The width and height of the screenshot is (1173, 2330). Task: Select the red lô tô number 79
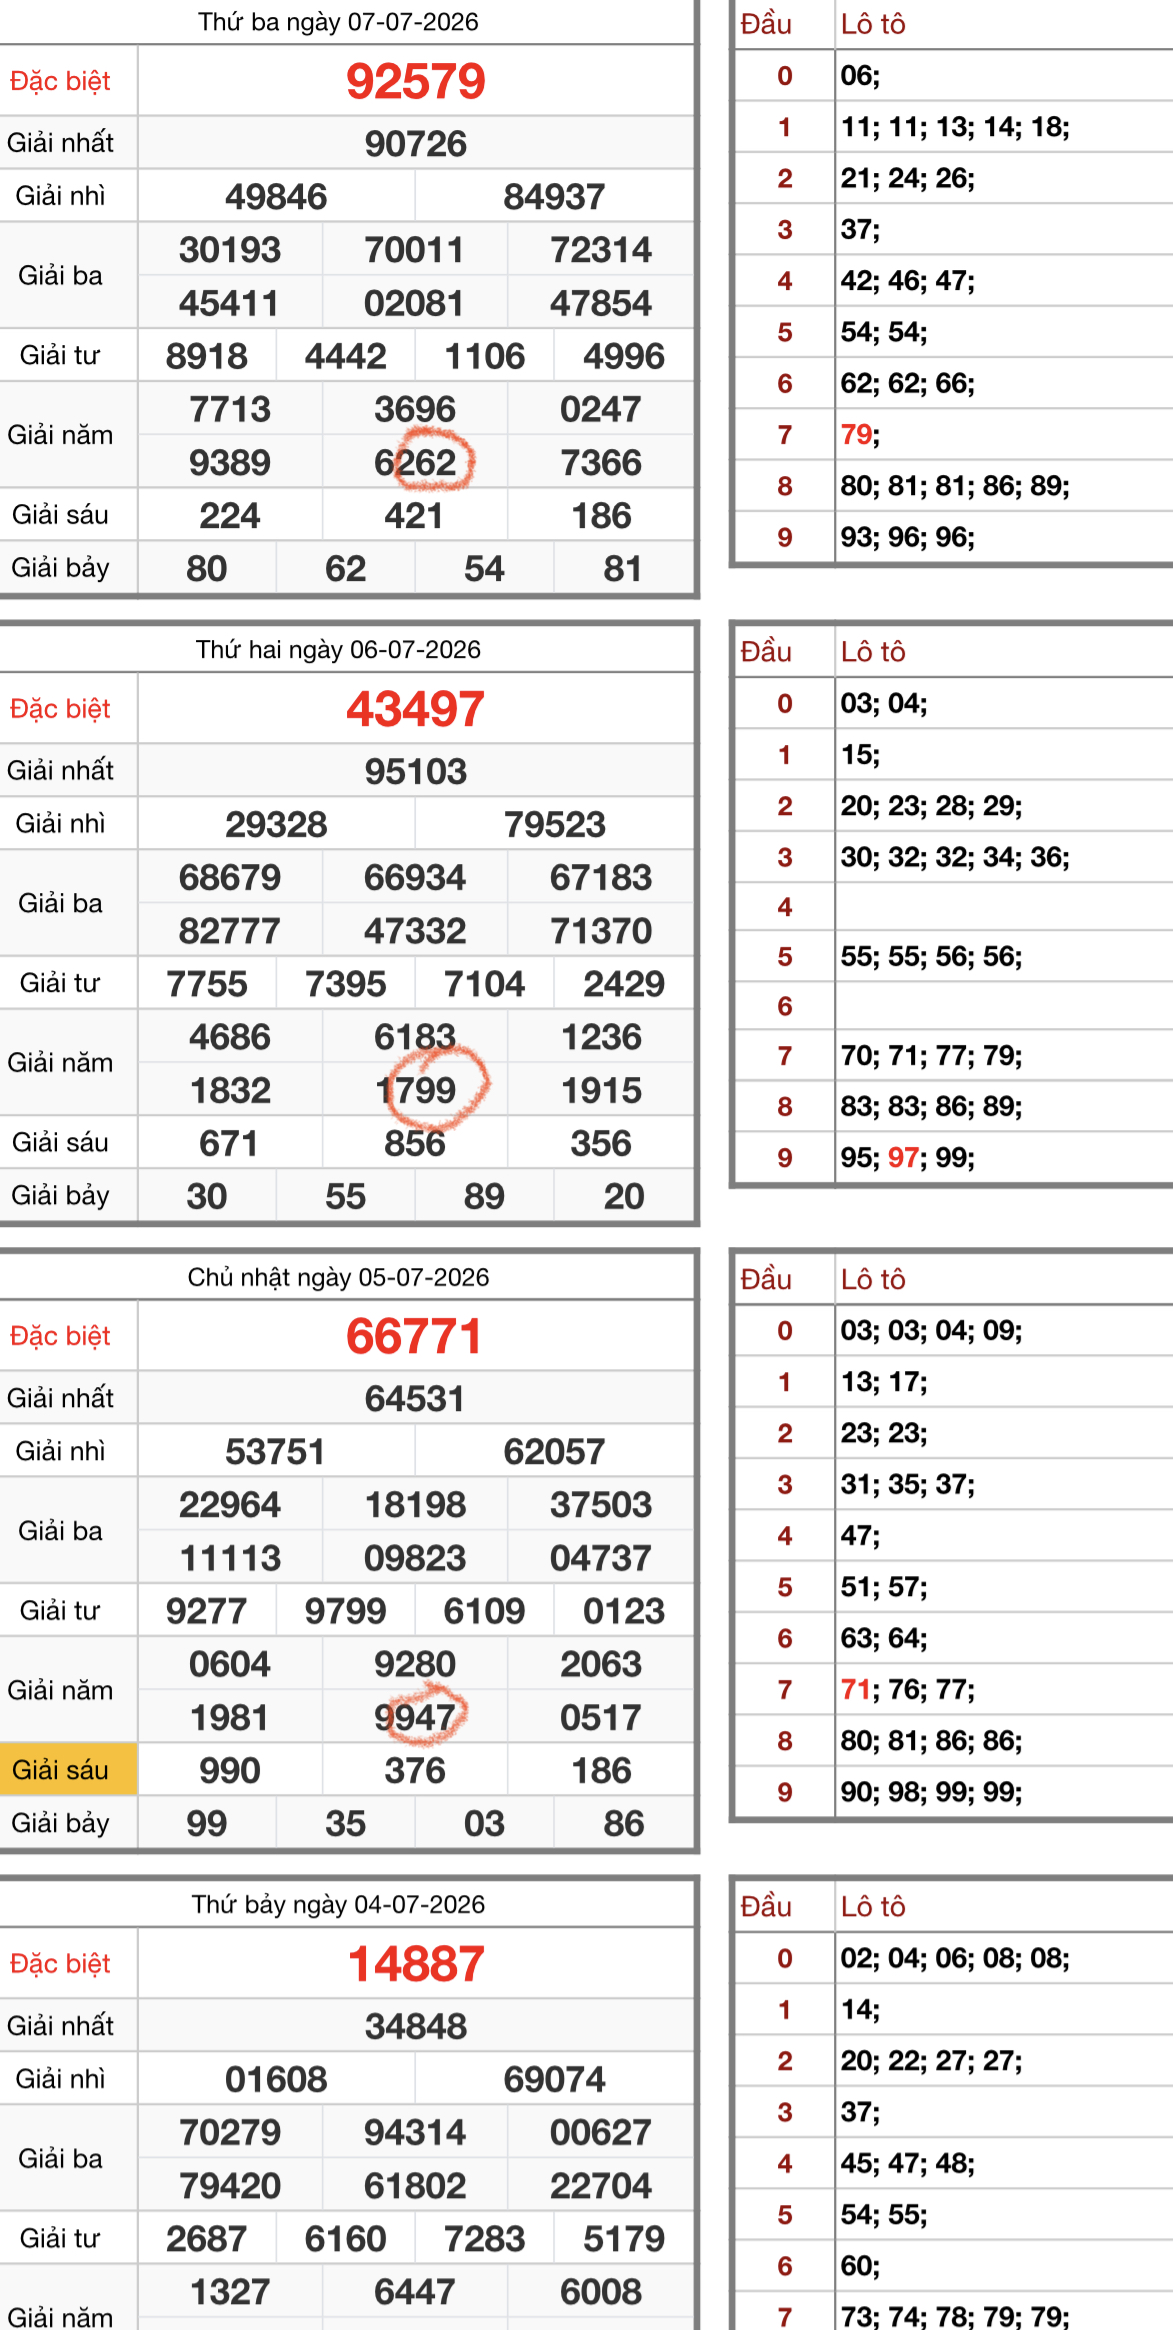point(857,435)
